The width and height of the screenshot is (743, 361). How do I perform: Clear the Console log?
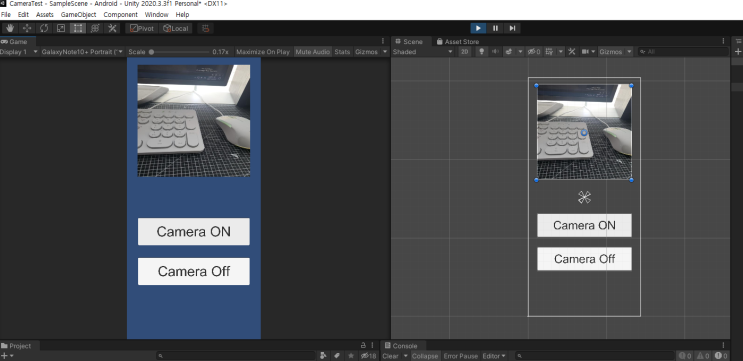coord(390,356)
